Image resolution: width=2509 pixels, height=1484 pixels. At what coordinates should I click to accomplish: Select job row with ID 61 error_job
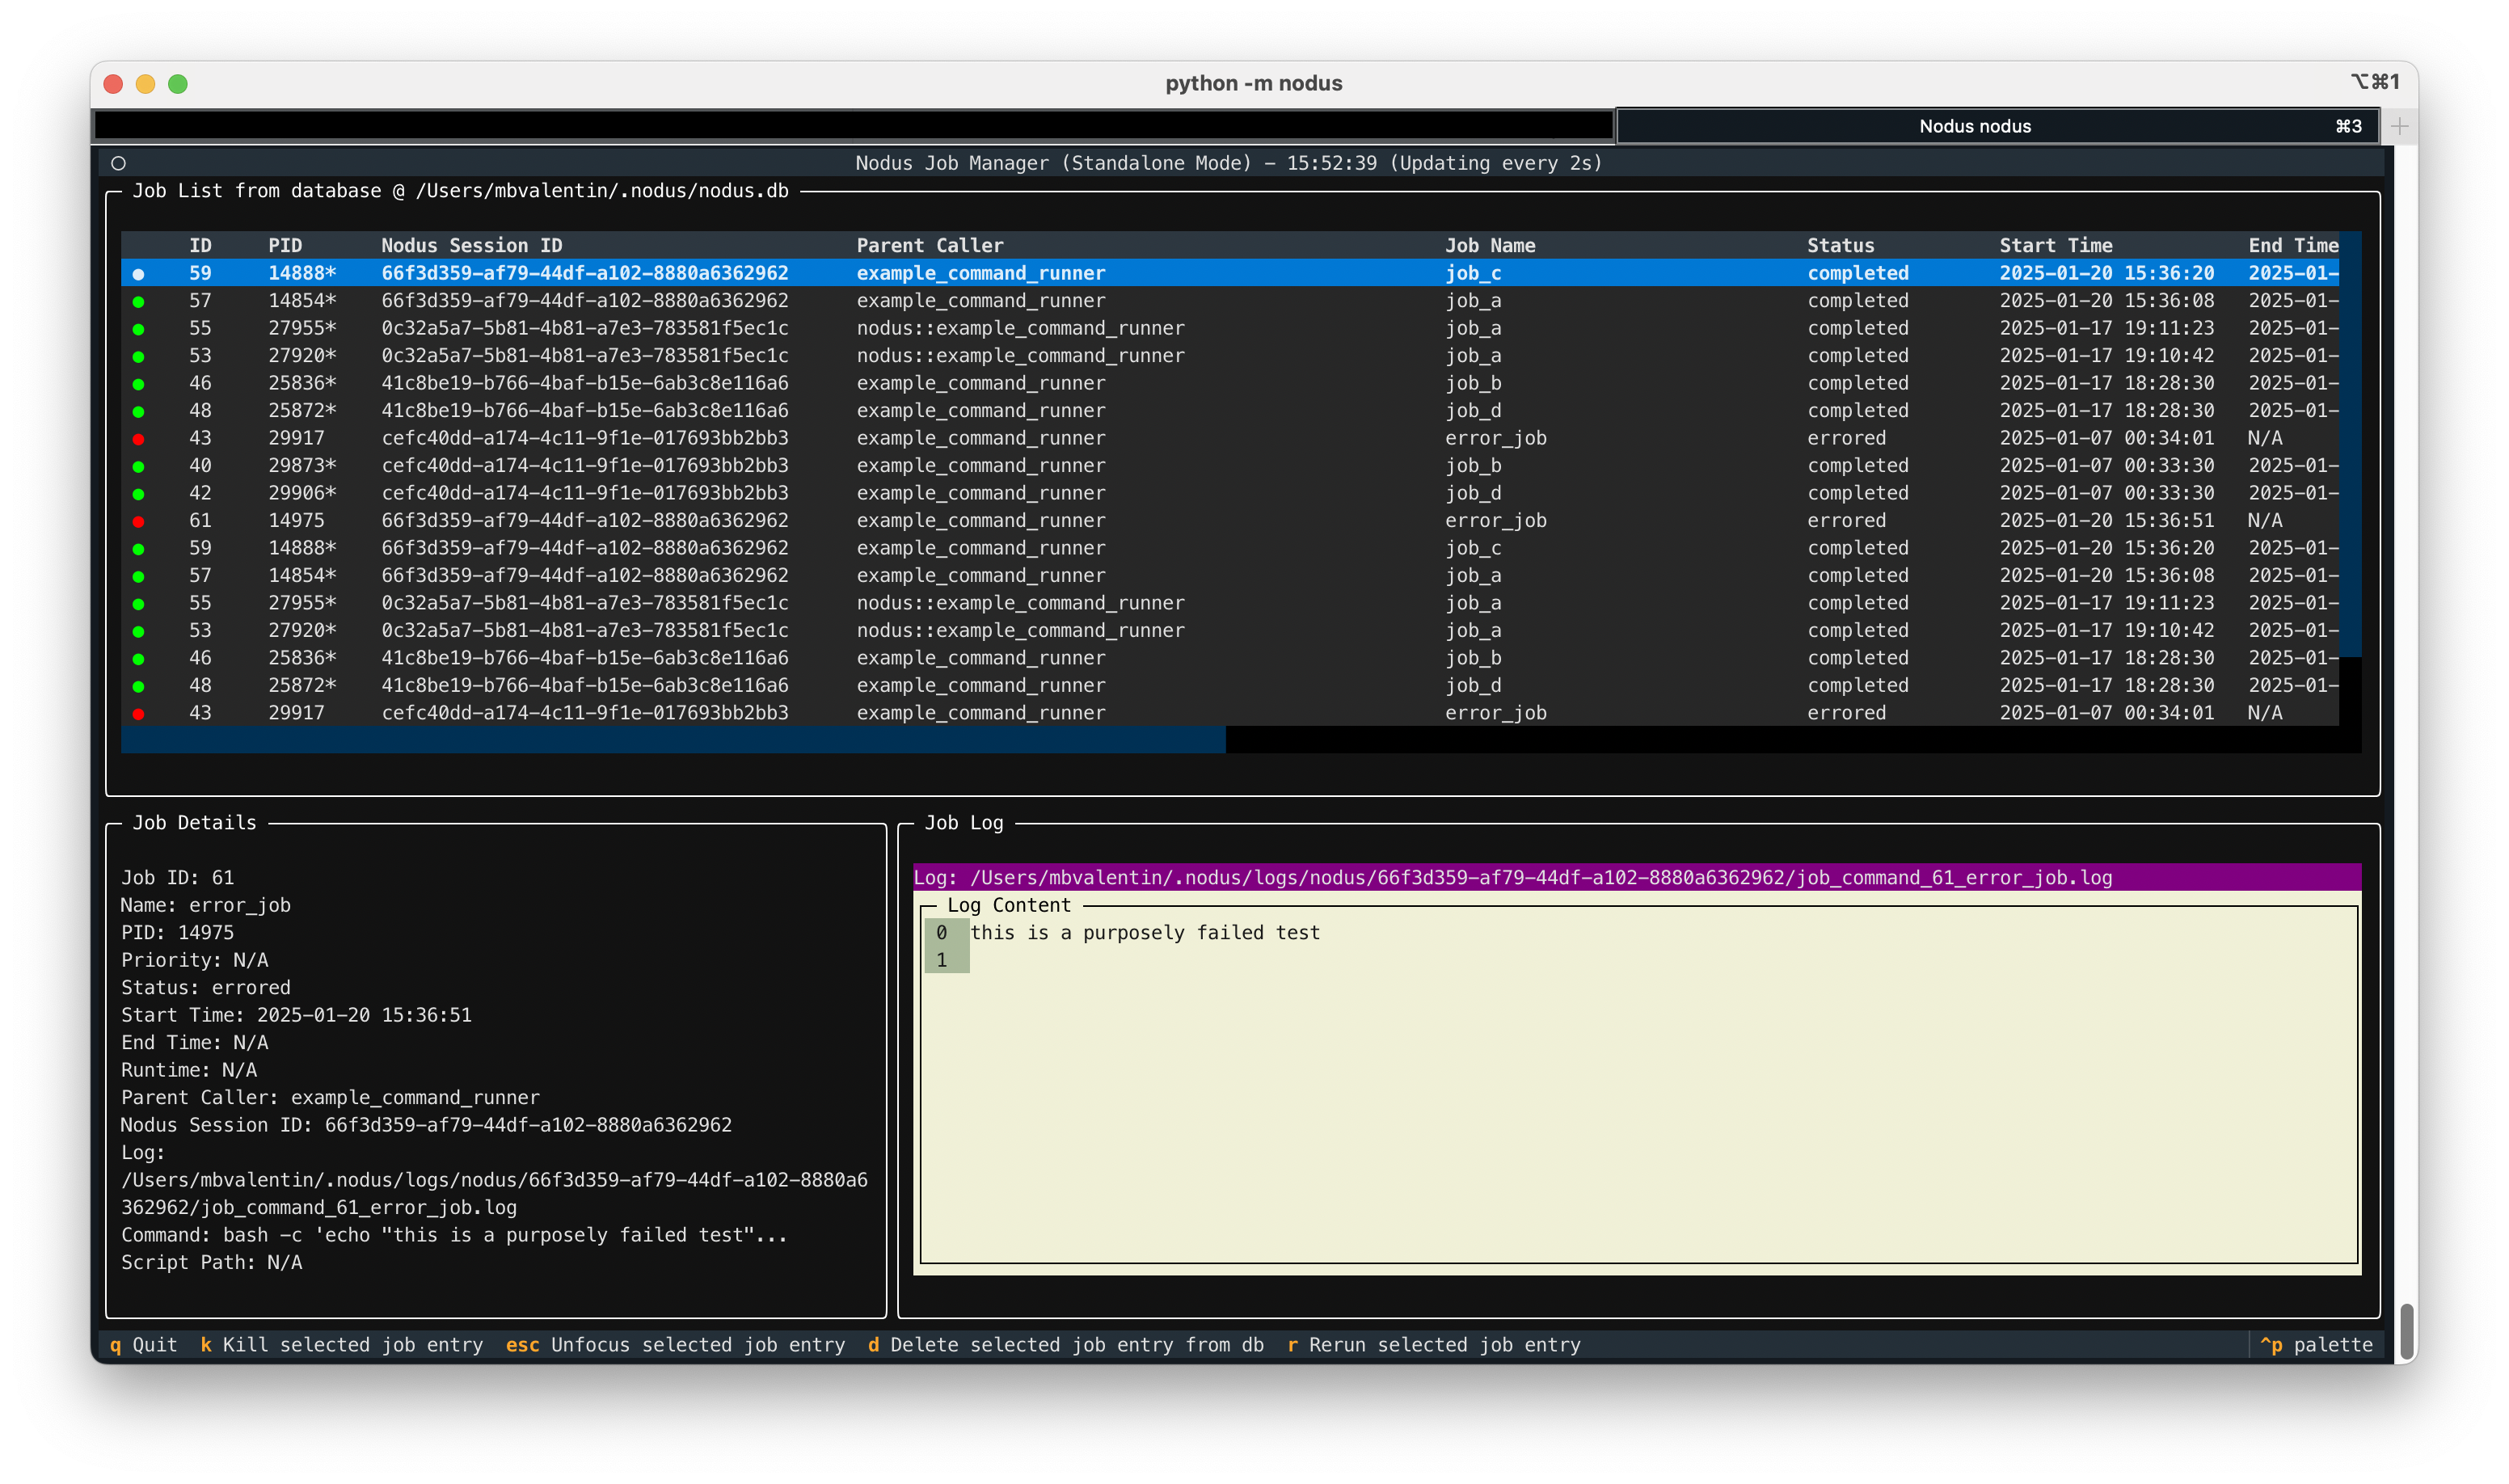point(1229,520)
